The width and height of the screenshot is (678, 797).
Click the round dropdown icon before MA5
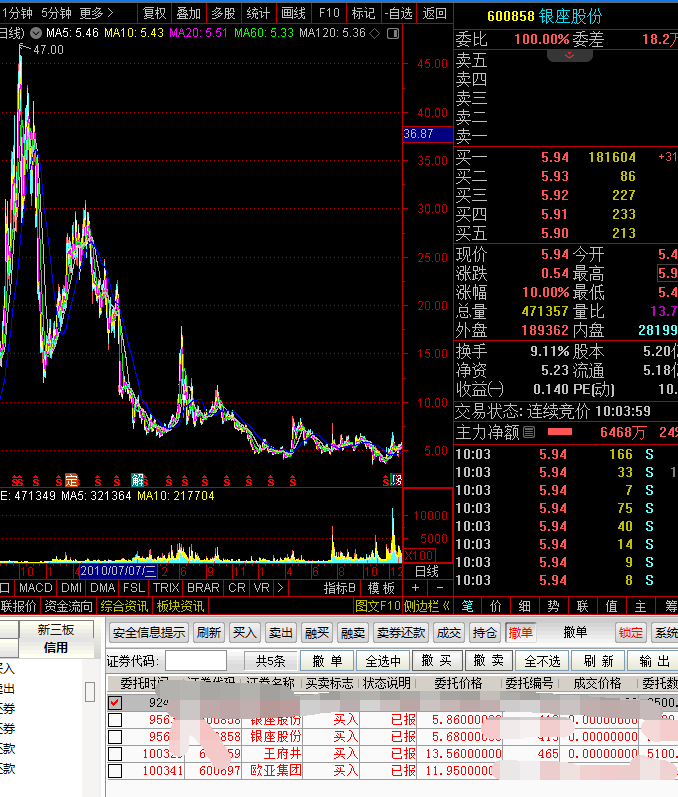(x=36, y=34)
